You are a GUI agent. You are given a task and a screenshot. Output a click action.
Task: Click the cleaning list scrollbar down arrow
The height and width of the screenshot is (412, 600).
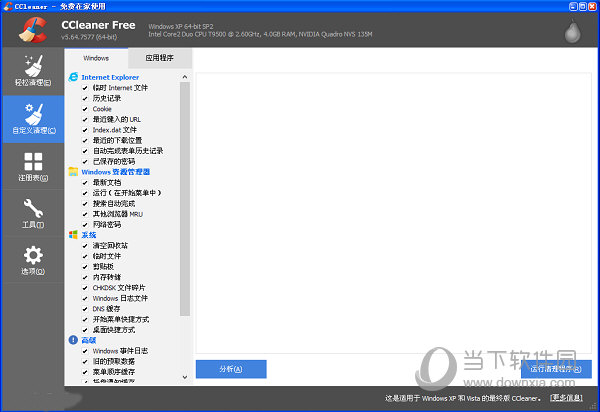point(185,377)
